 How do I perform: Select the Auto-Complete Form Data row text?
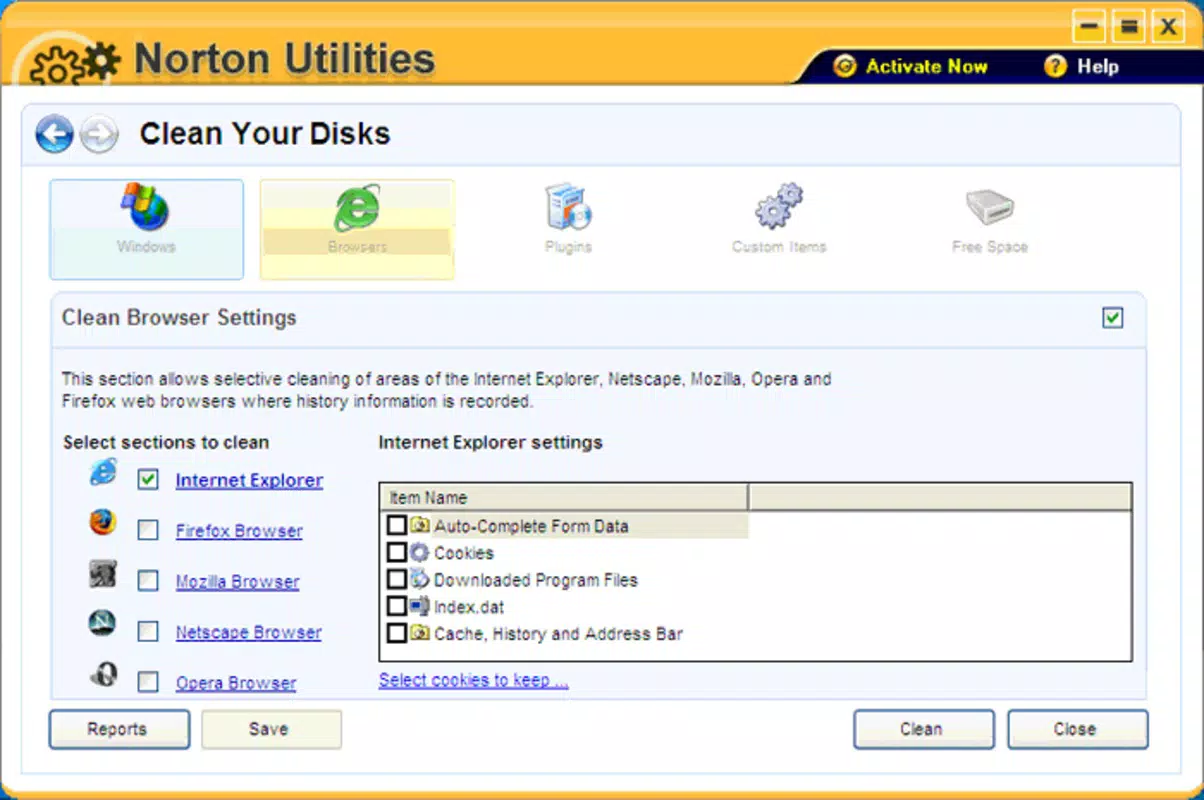531,526
